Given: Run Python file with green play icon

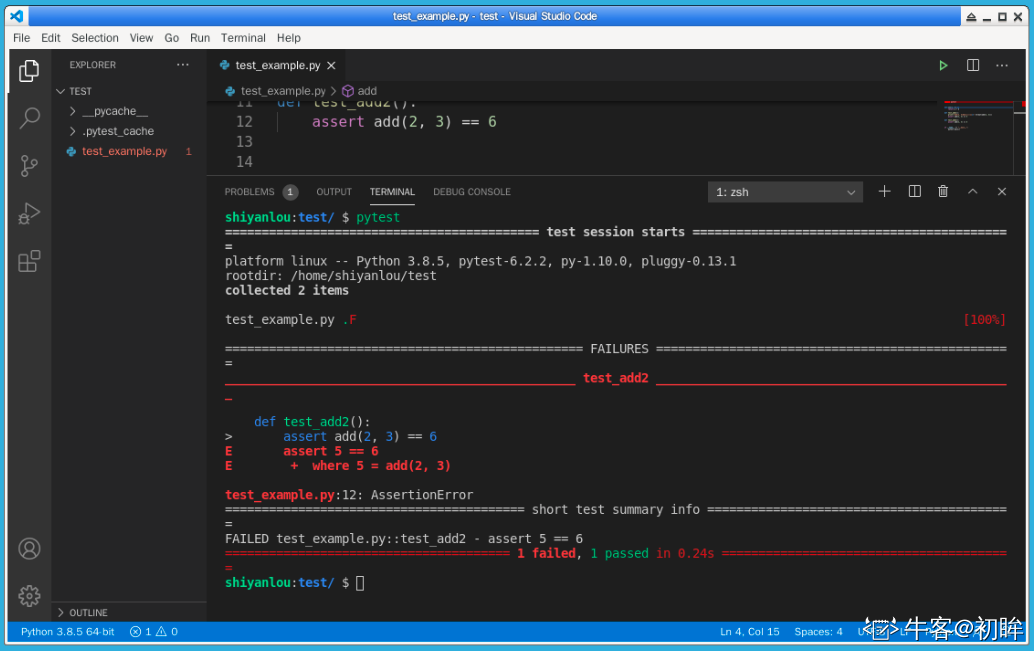Looking at the screenshot, I should (x=943, y=65).
